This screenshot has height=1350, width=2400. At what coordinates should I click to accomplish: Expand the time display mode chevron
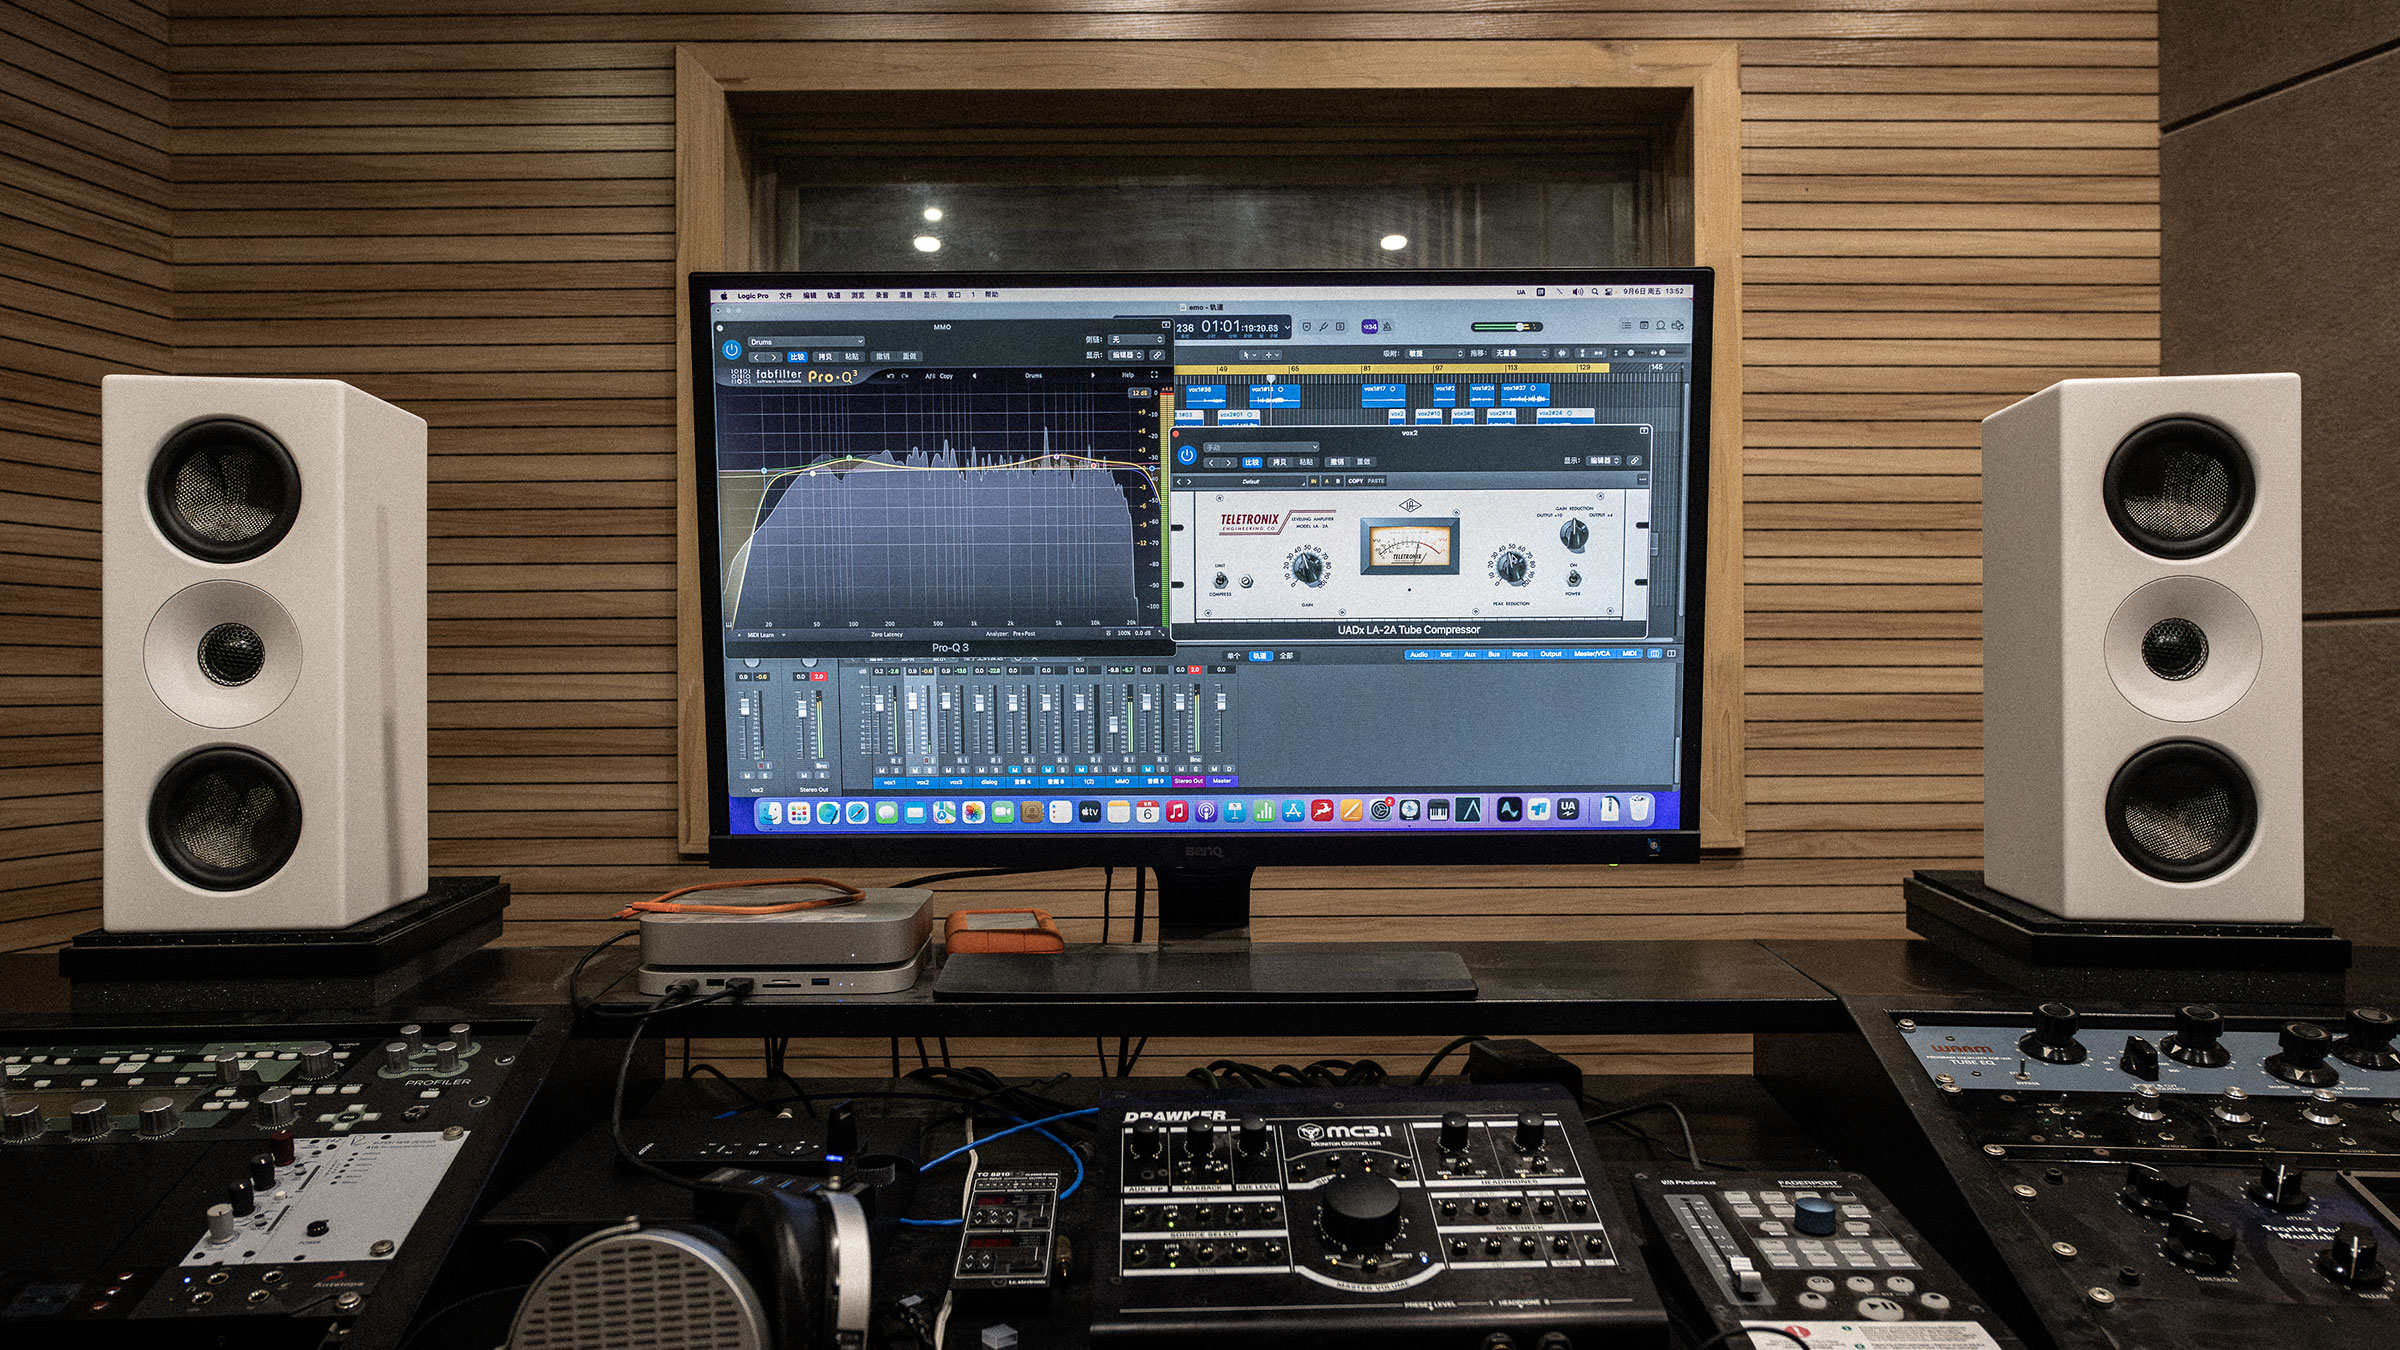[1287, 327]
